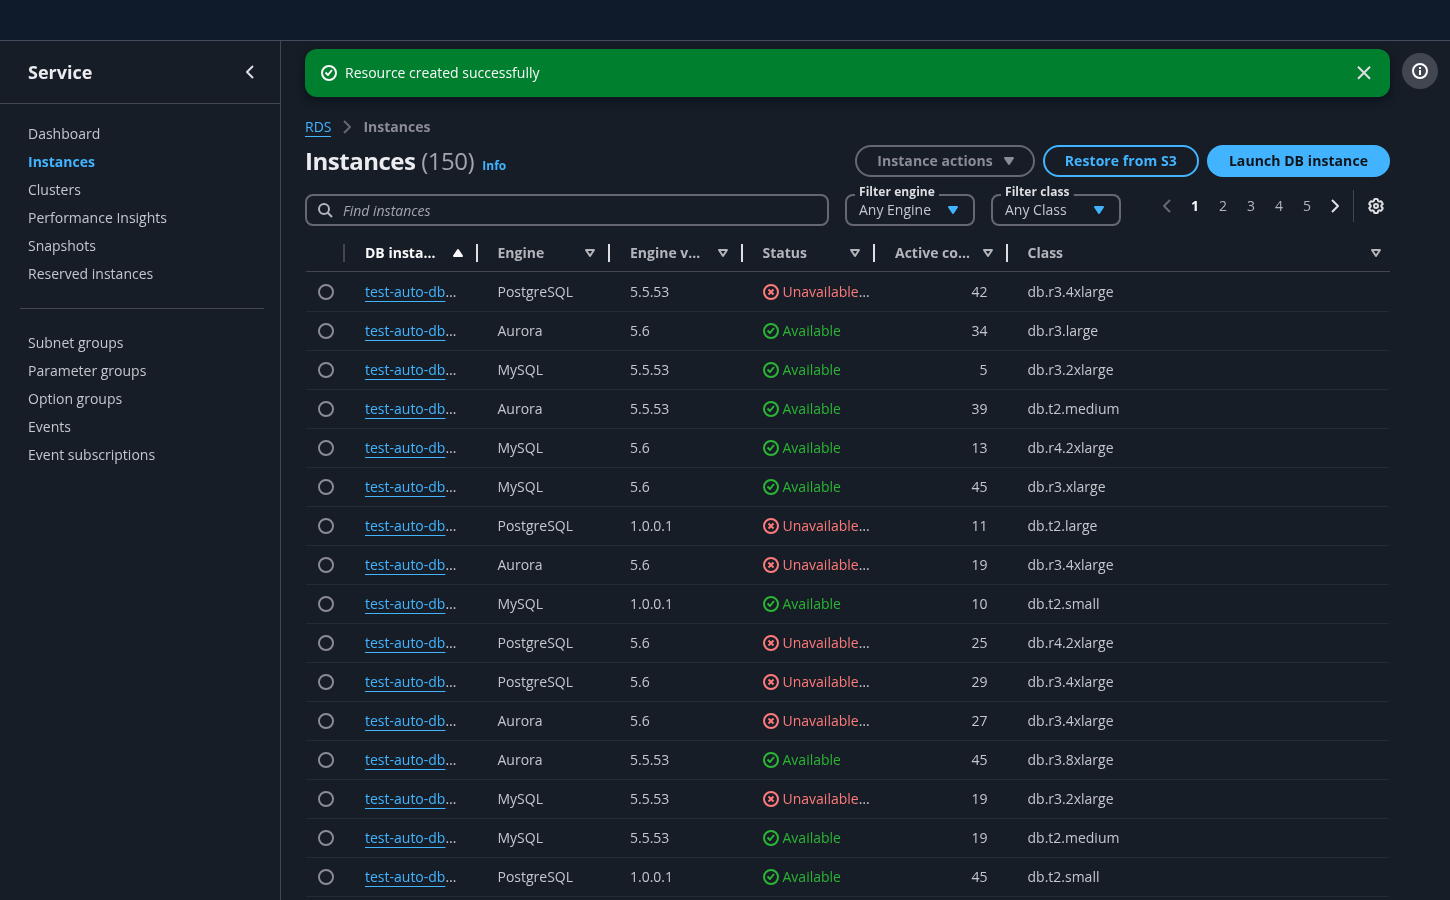Click Restore from S3 button
This screenshot has height=900, width=1450.
1120,161
